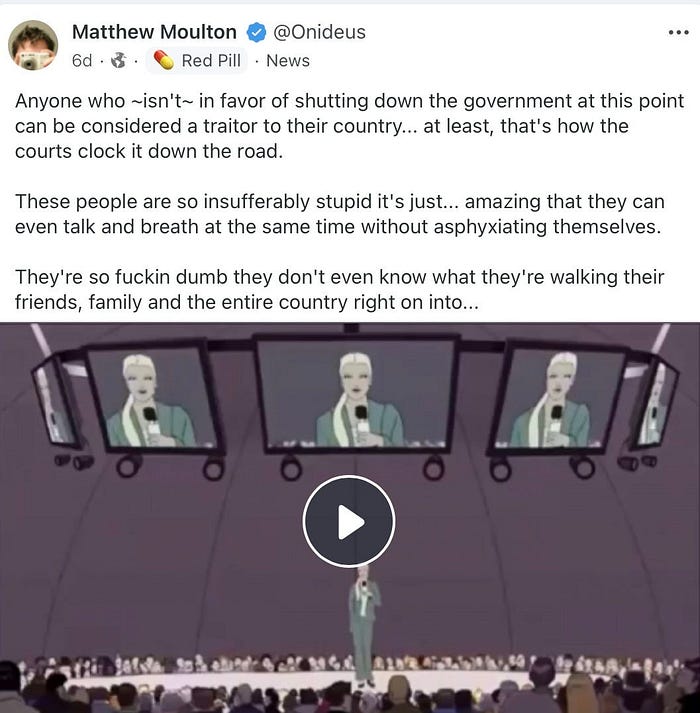Click the large right monitor in video

pos(558,397)
